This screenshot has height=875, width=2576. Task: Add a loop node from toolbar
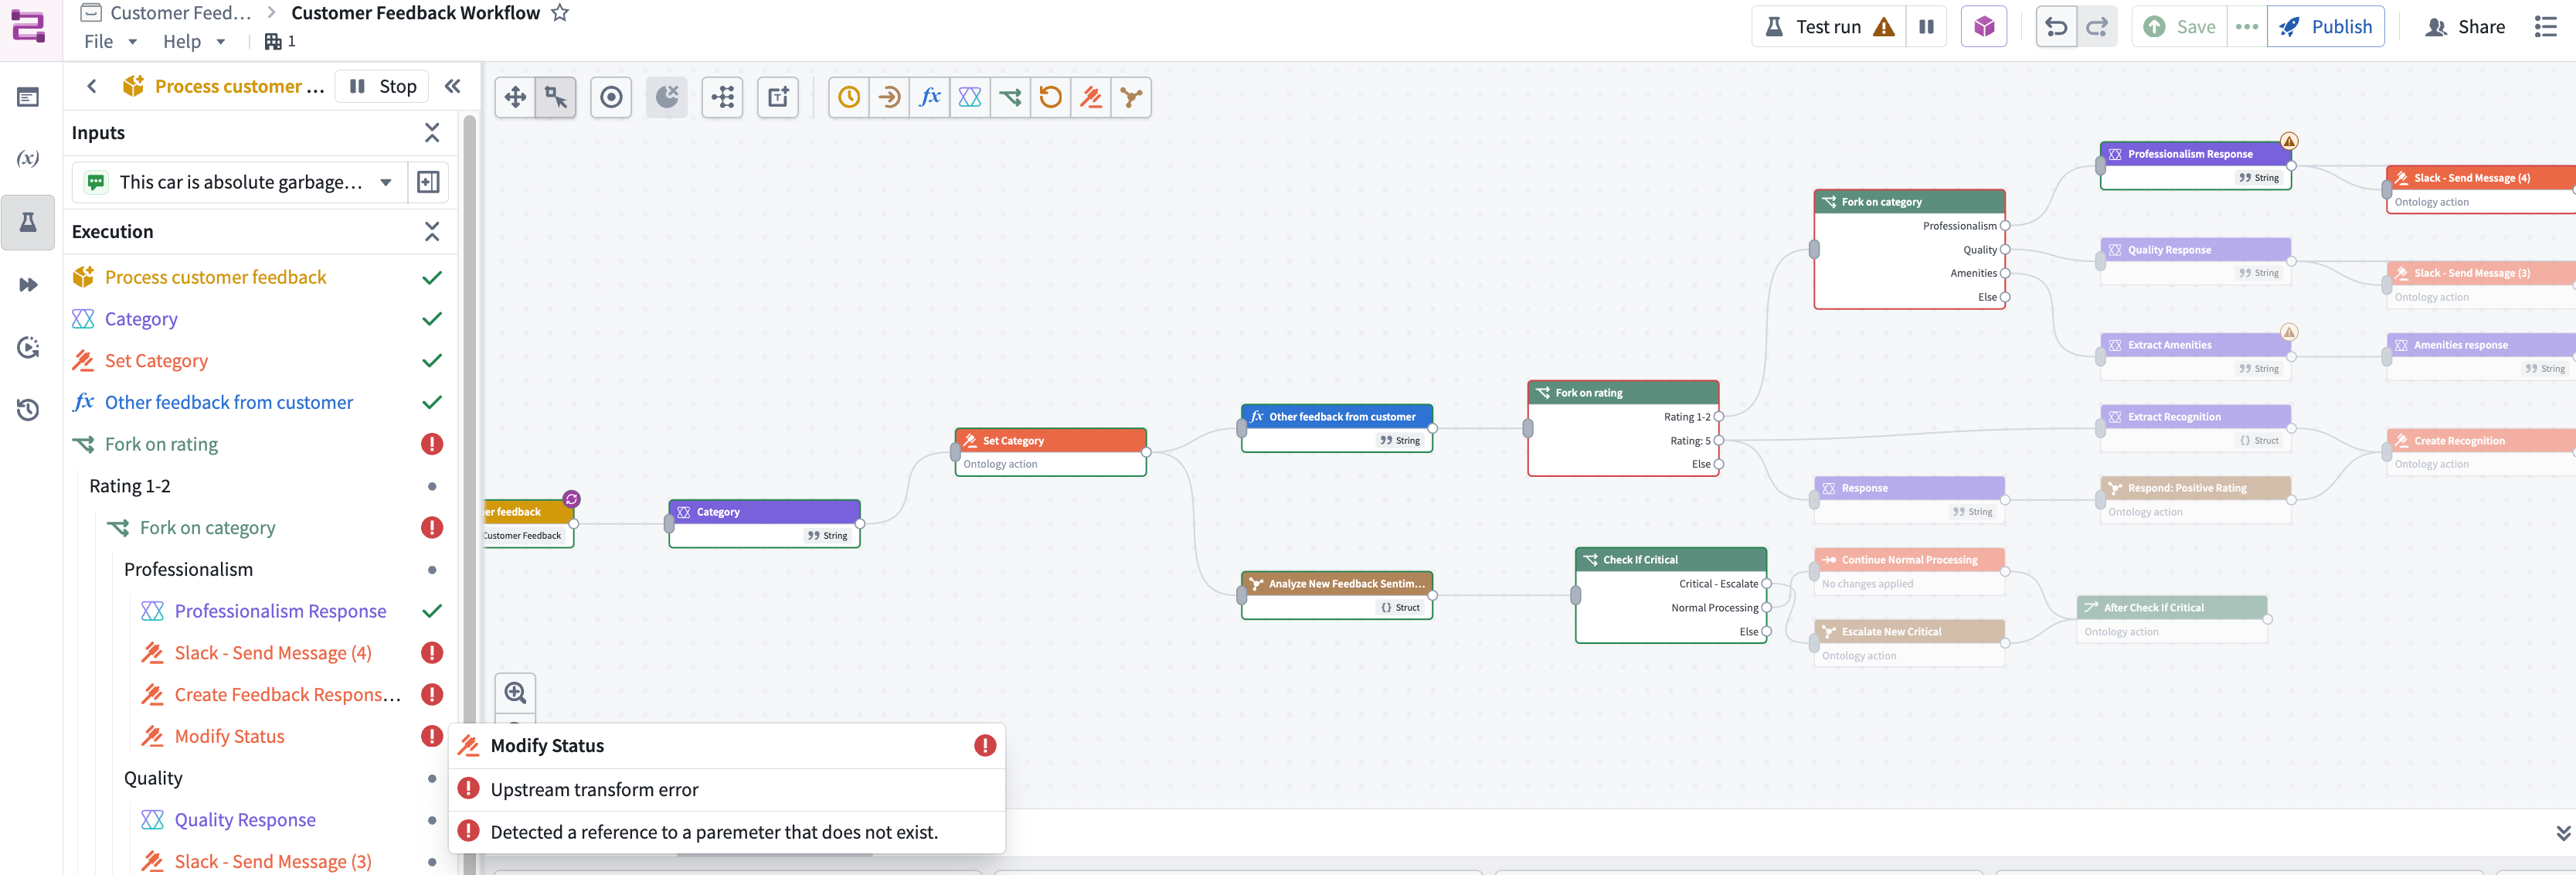(1050, 97)
